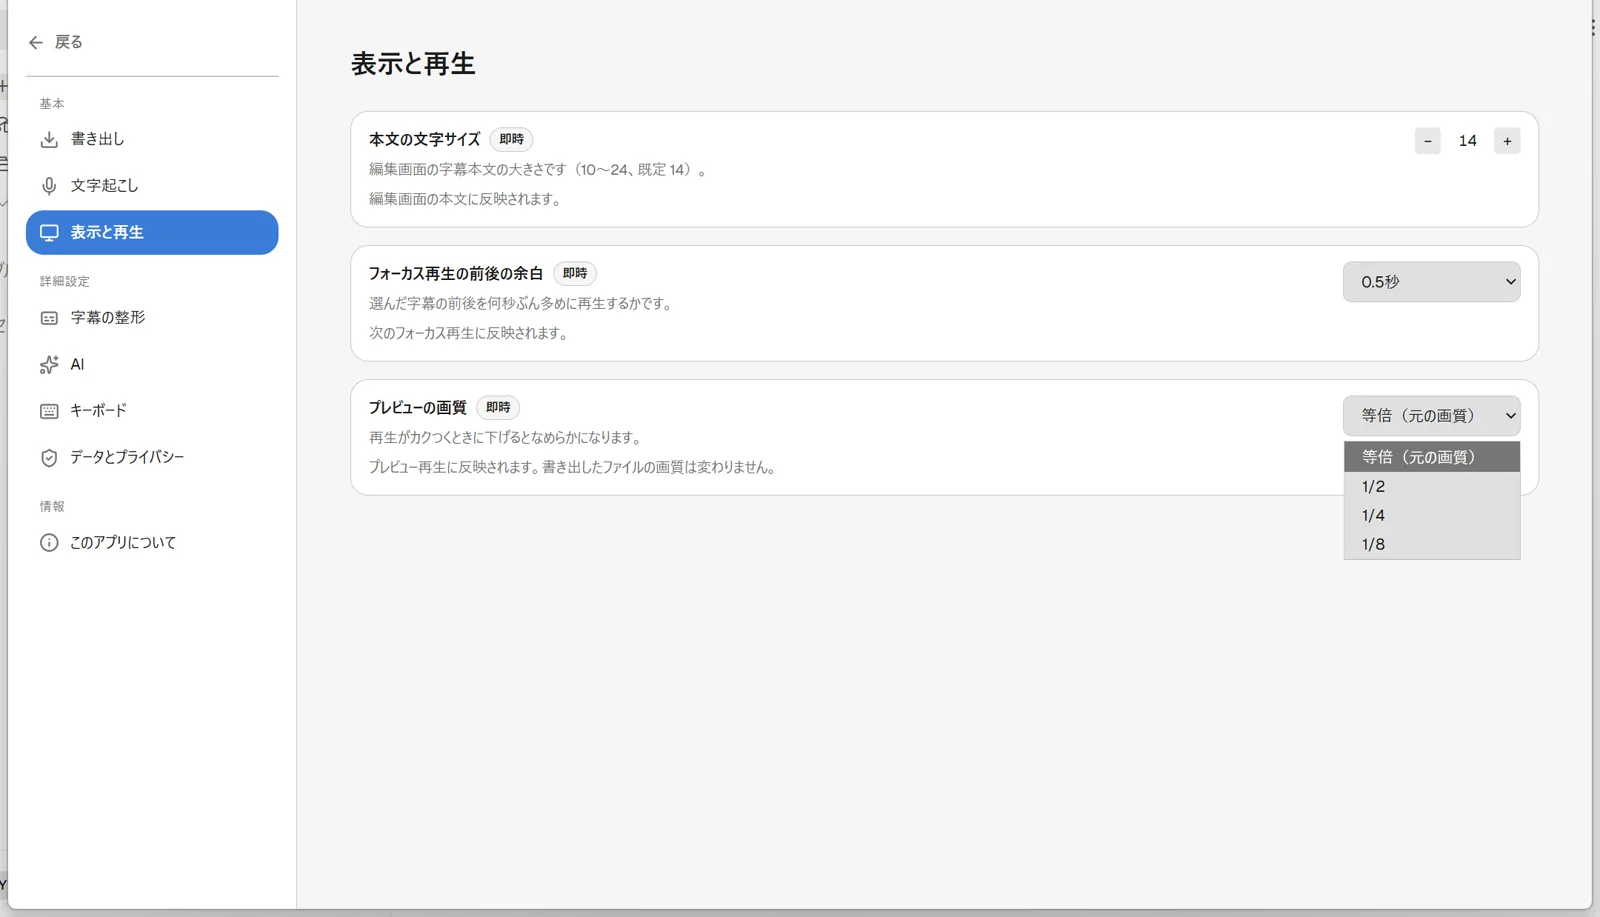Viewport: 1600px width, 917px height.
Task: Click the monitor icon beside 表示と再生
Action: point(49,233)
